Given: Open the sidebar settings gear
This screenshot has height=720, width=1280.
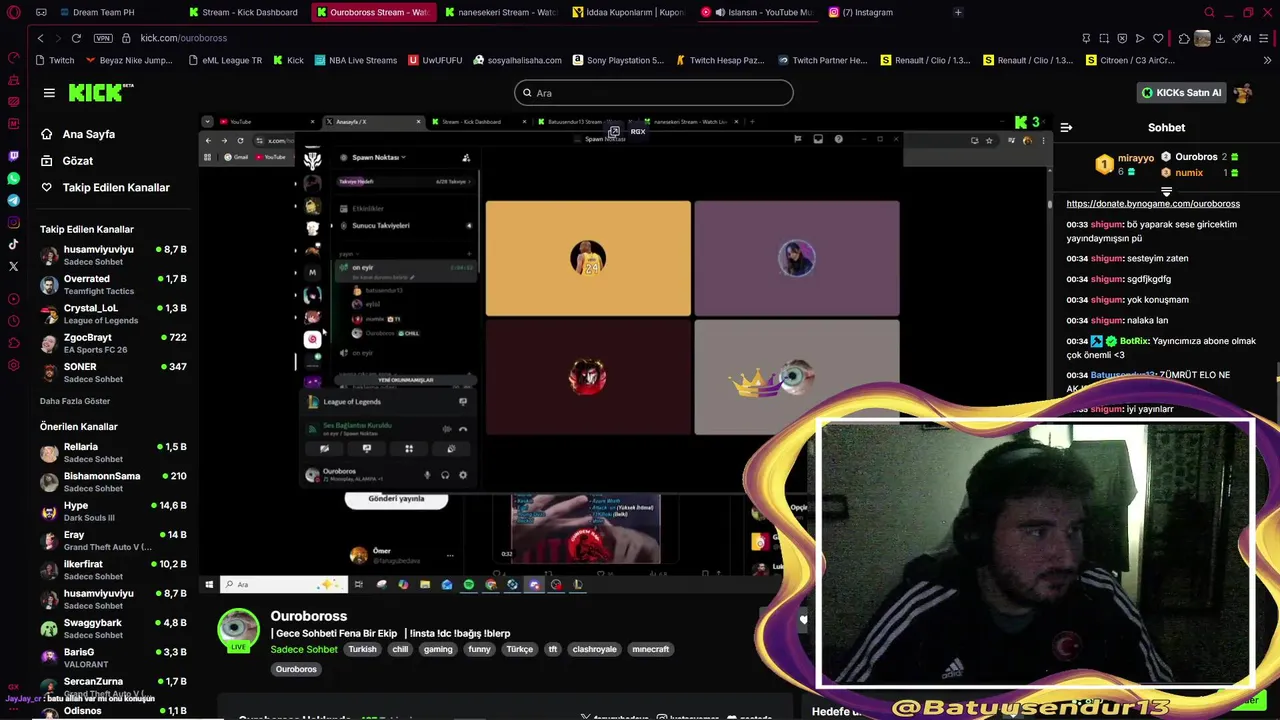Looking at the screenshot, I should [13, 365].
